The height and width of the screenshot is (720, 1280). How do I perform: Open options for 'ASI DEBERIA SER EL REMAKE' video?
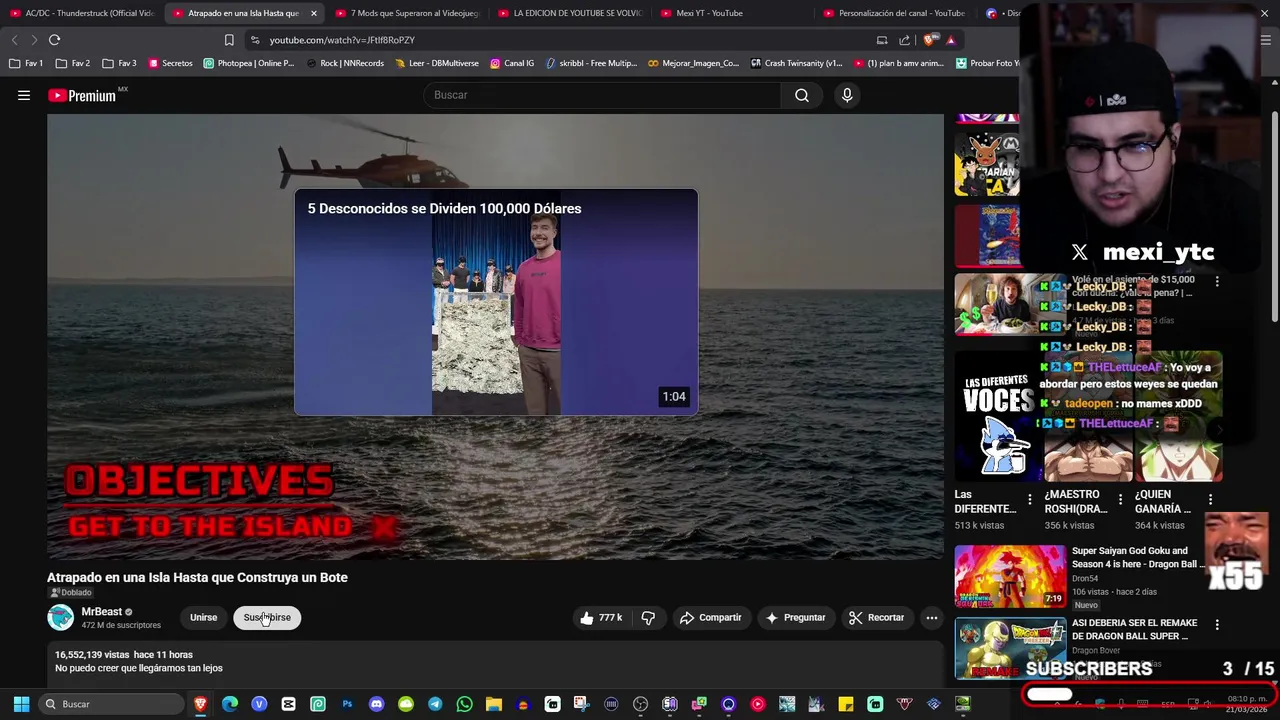coord(1217,625)
